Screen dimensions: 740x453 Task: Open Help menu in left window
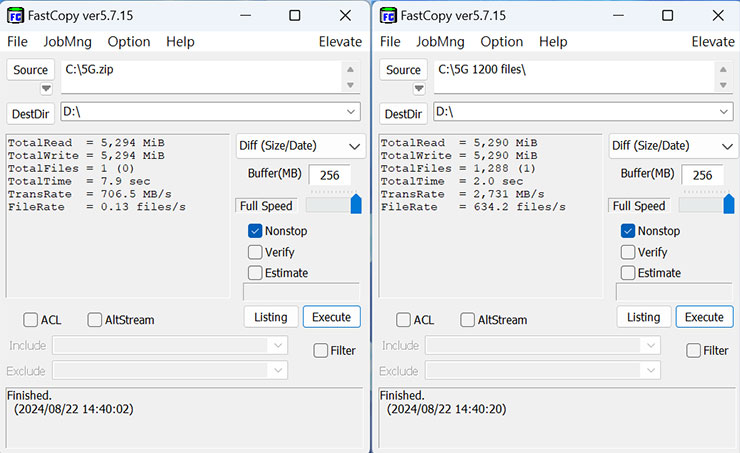[x=180, y=42]
